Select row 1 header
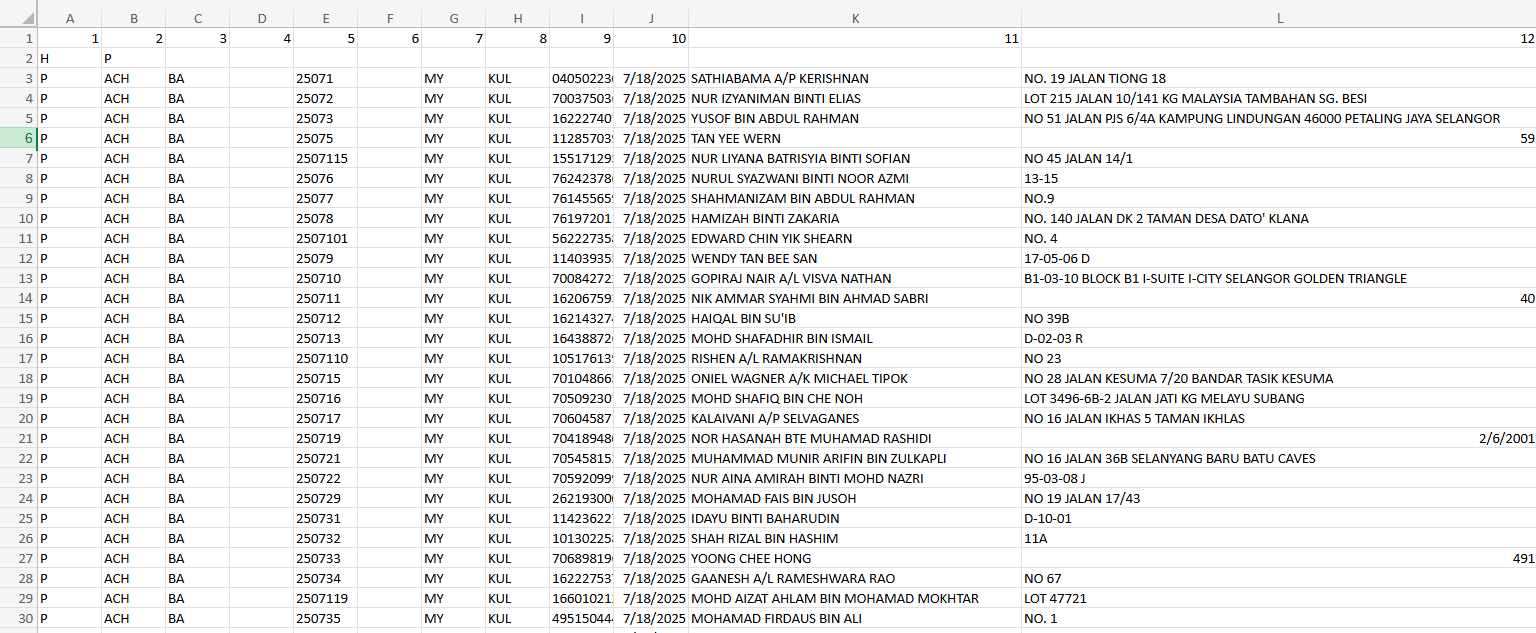Viewport: 1536px width, 633px height. pyautogui.click(x=19, y=38)
